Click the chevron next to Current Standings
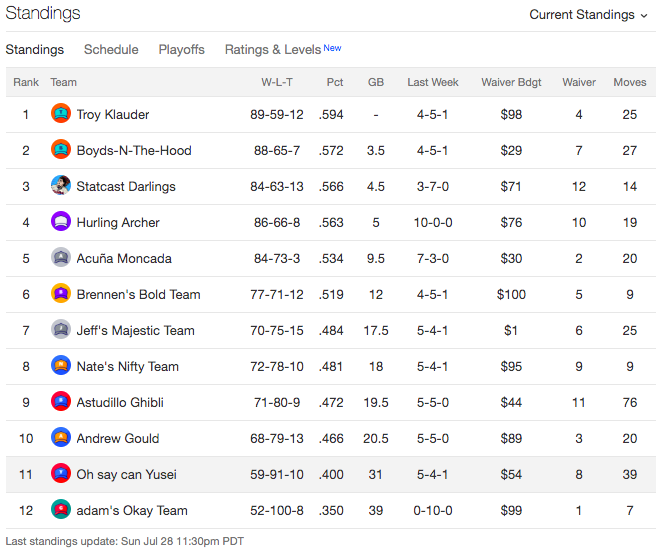 643,16
